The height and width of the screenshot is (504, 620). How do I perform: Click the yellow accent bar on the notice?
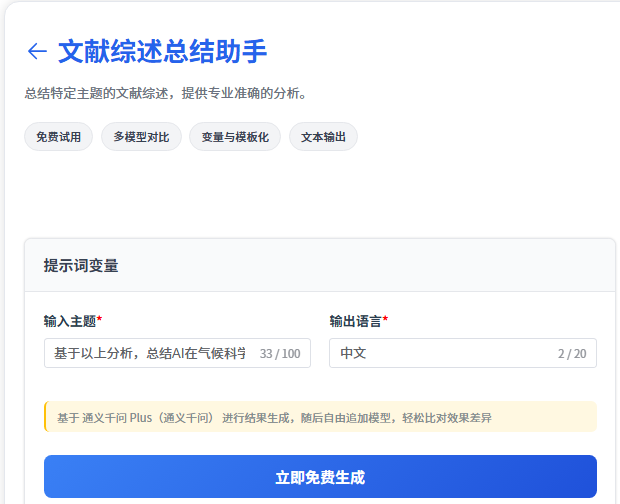pos(45,417)
